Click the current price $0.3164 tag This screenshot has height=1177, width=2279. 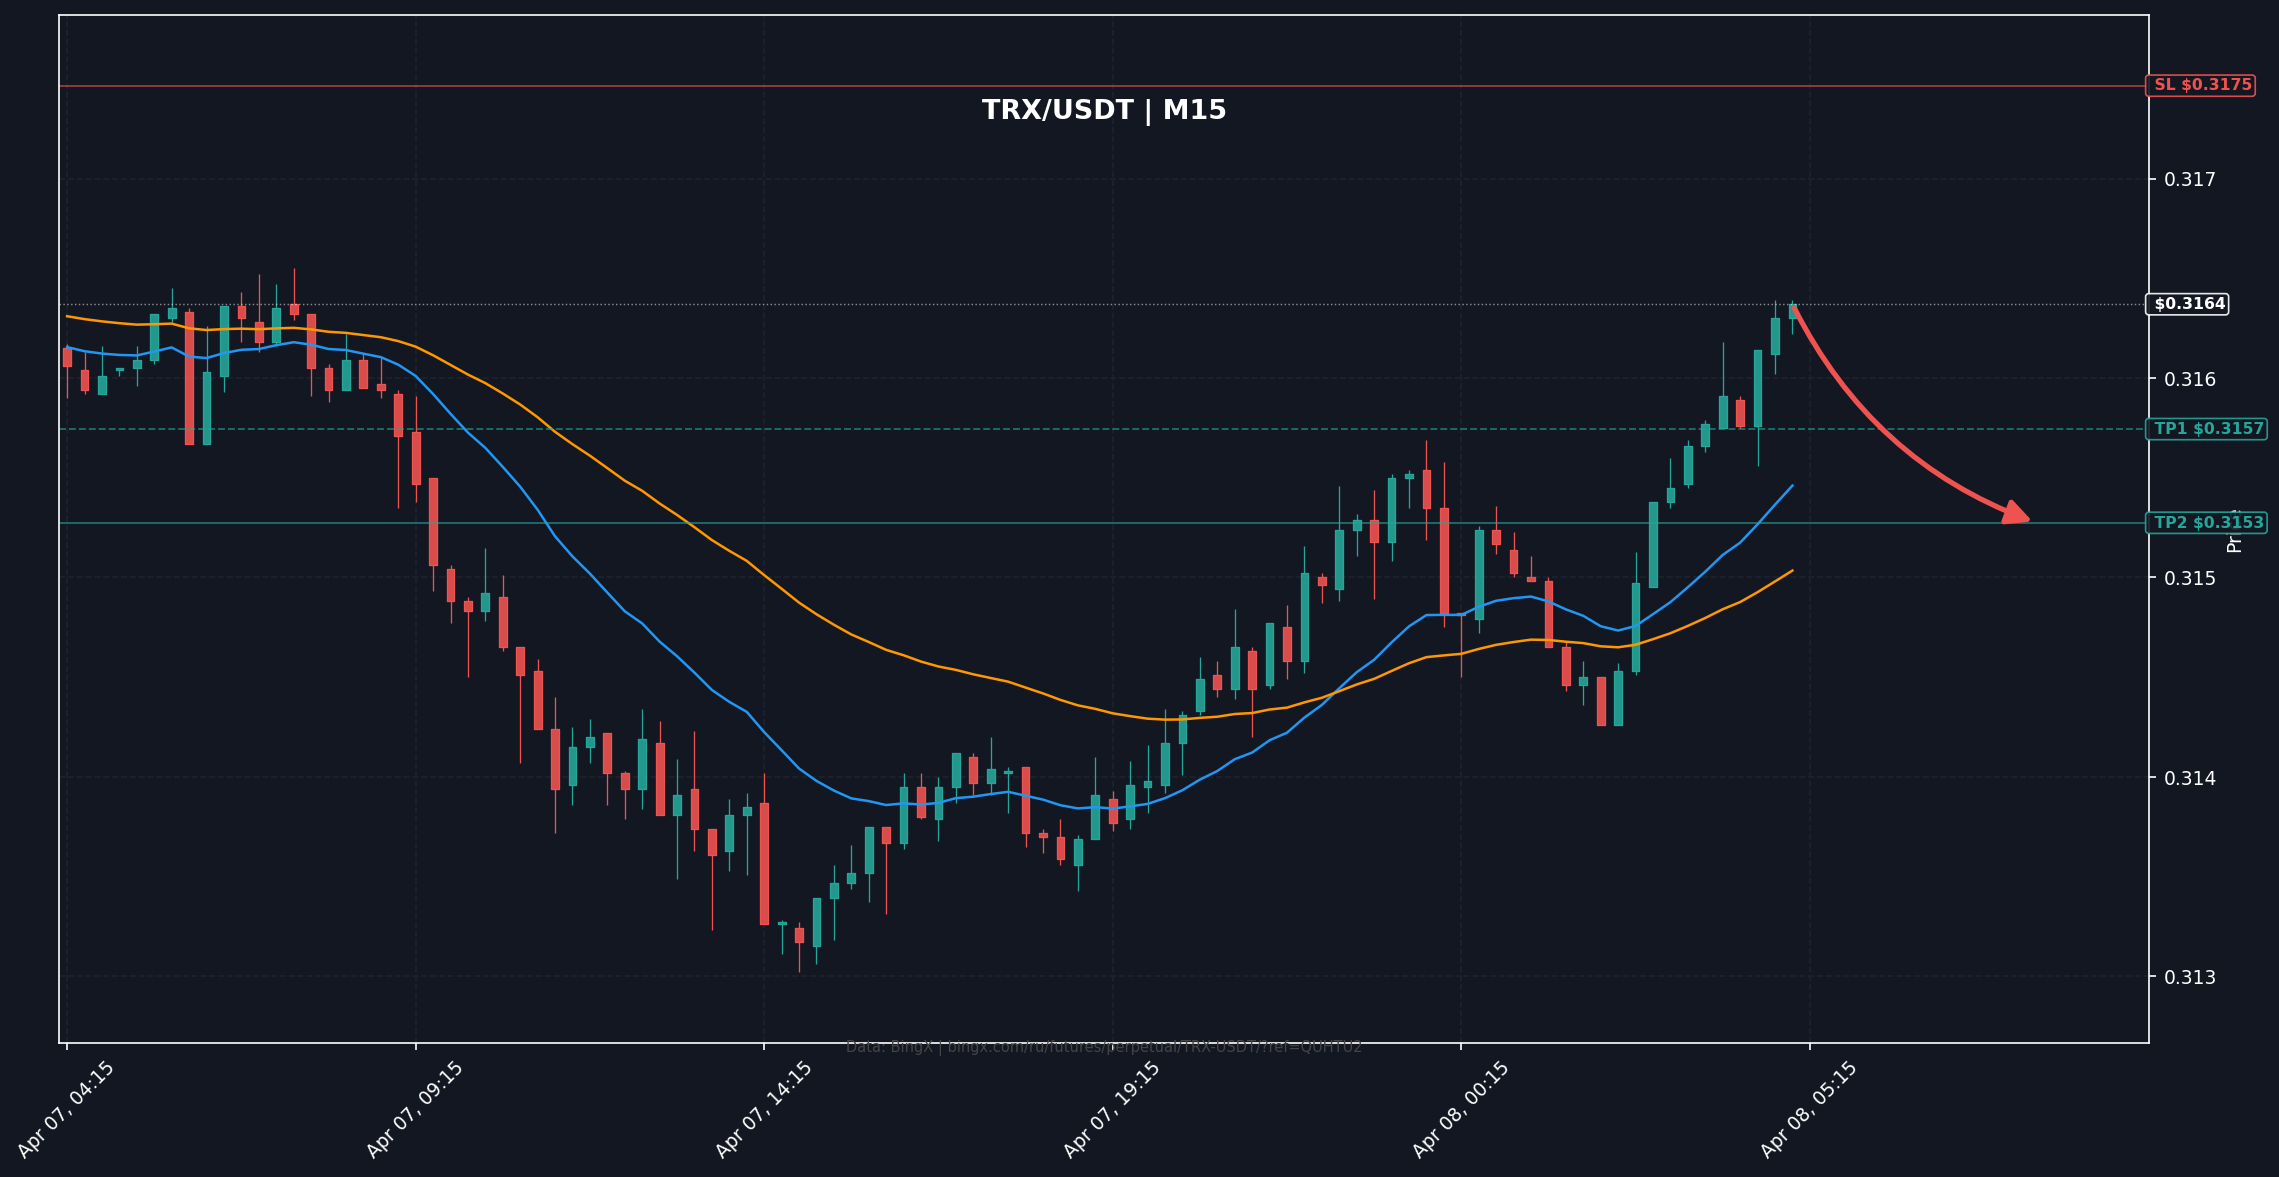(x=2189, y=304)
